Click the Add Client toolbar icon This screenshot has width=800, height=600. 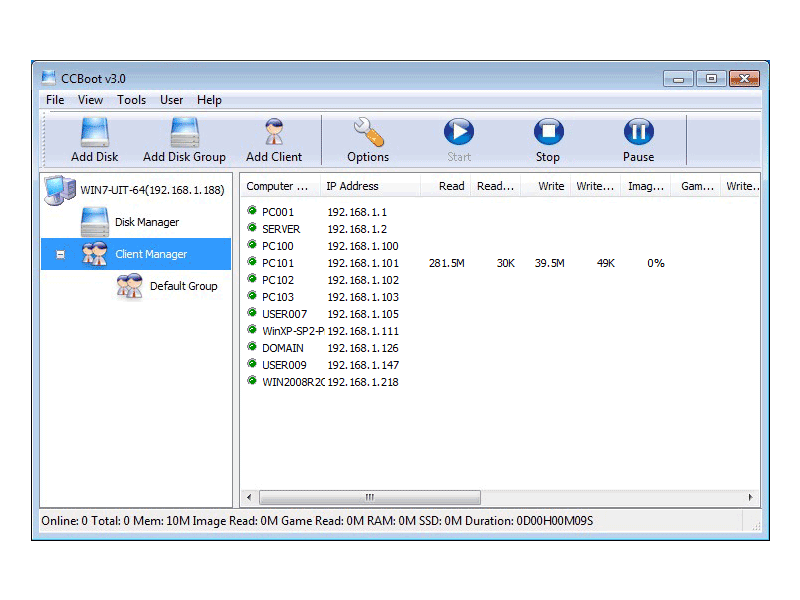tap(274, 132)
